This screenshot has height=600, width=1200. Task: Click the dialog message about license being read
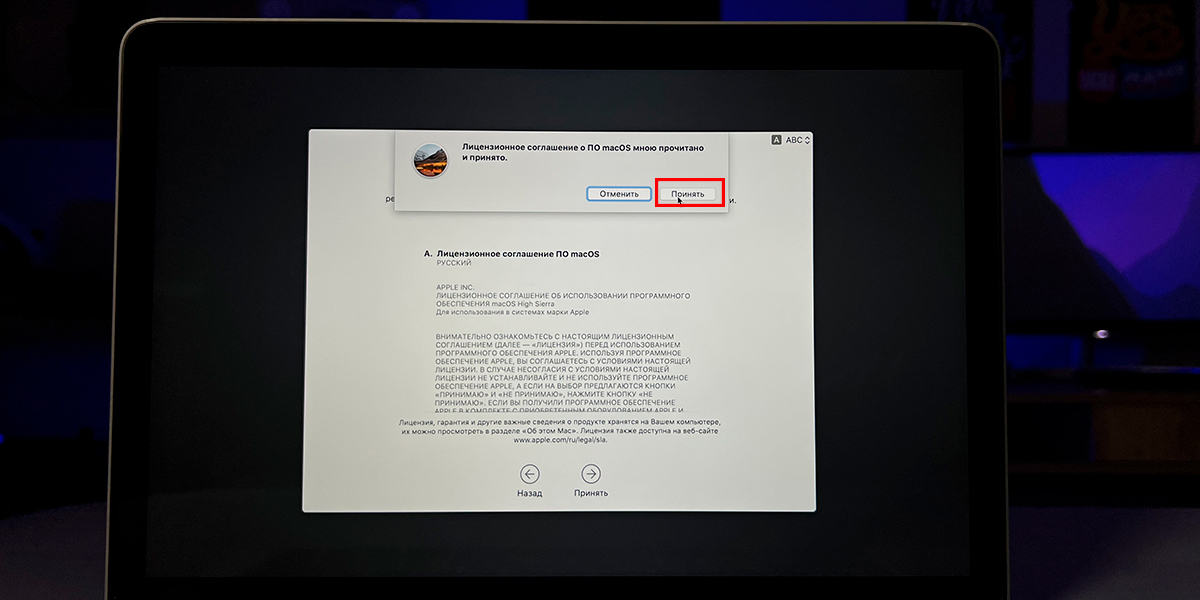point(582,152)
